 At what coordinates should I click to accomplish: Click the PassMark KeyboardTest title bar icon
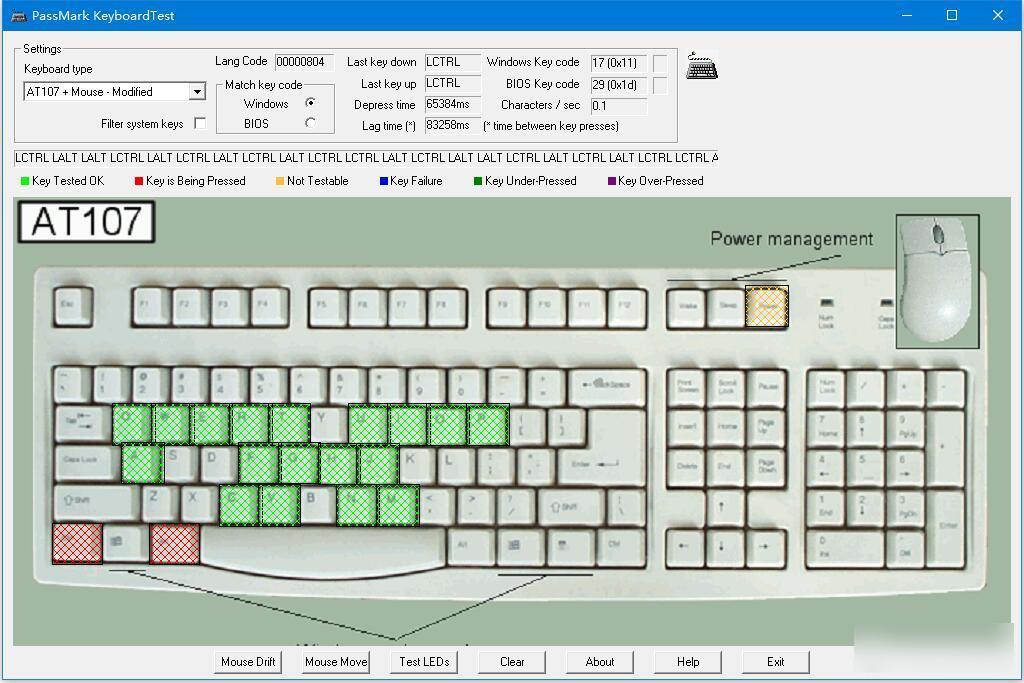[x=18, y=15]
